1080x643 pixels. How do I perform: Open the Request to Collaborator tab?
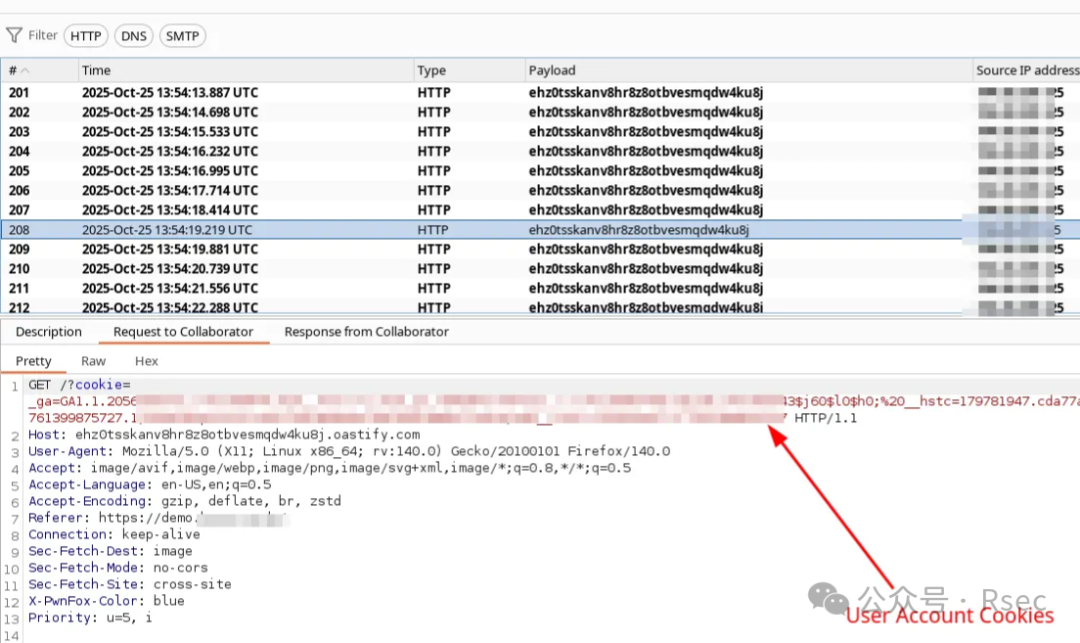click(x=183, y=332)
